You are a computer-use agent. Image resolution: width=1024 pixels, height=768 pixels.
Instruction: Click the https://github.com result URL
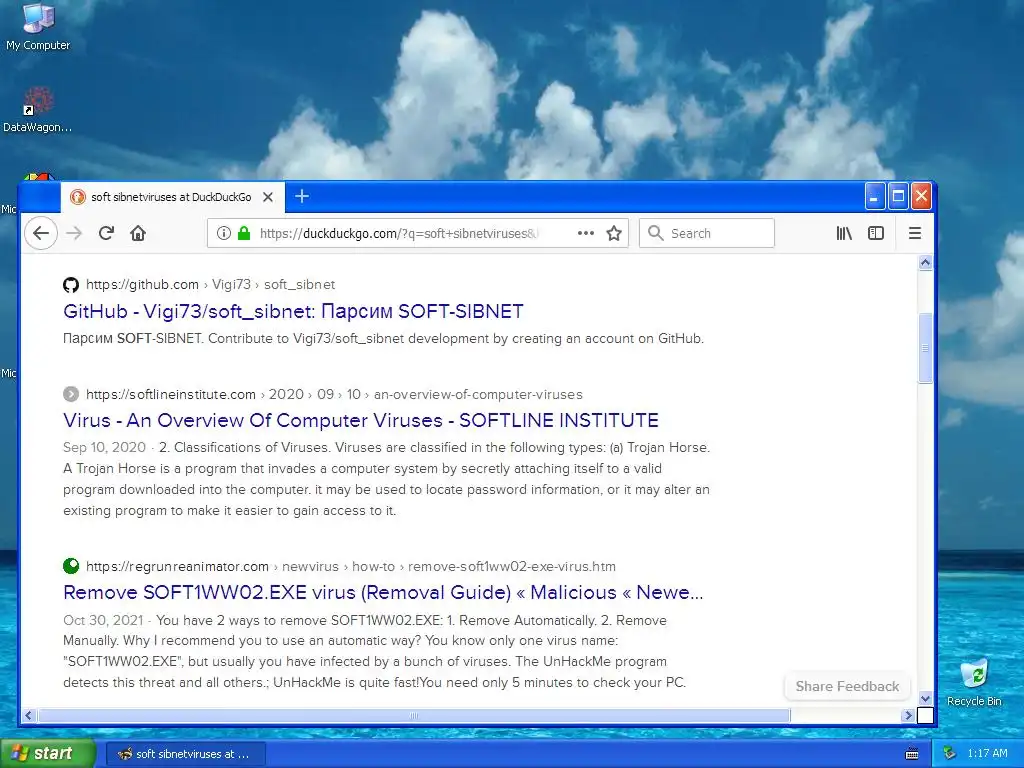[x=142, y=285]
